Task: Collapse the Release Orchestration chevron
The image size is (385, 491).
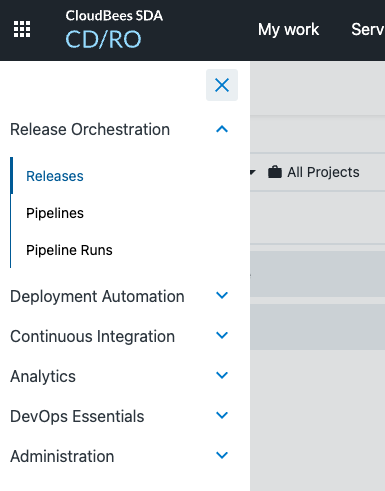Action: 222,129
